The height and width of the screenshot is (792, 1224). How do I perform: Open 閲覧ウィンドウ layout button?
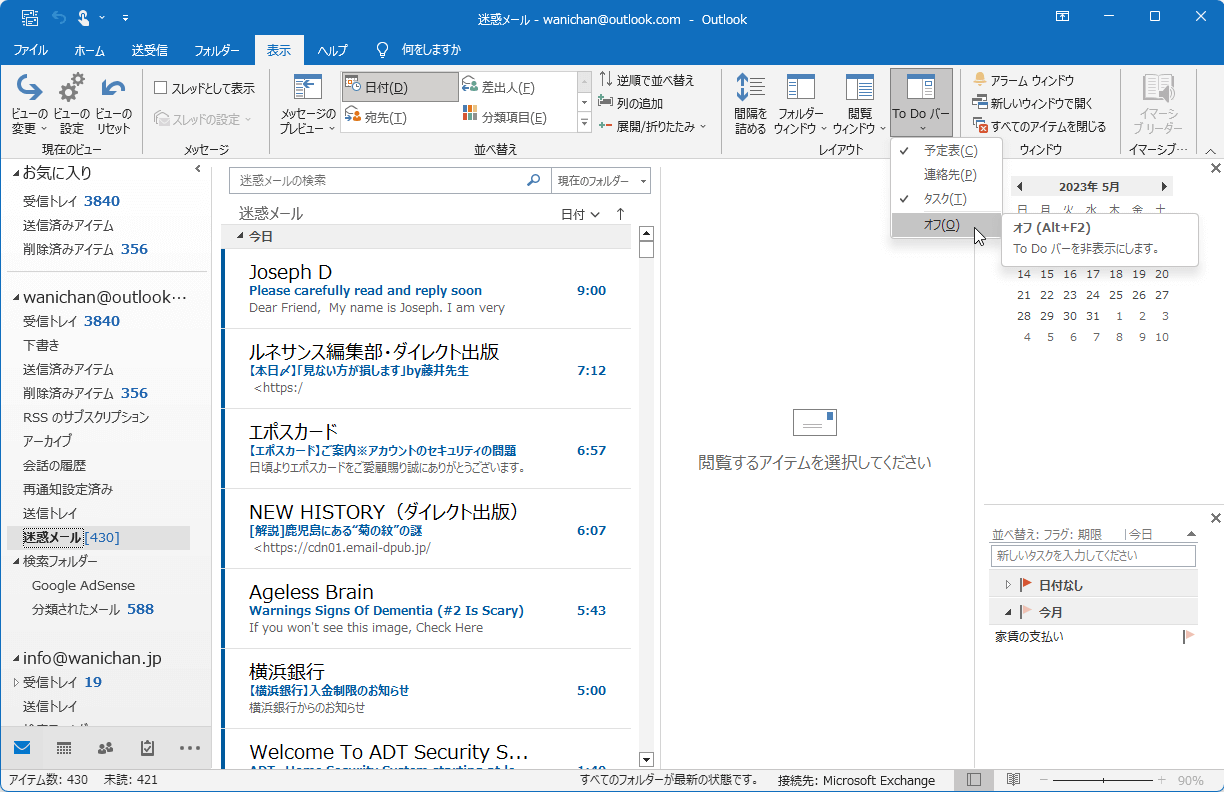[860, 105]
